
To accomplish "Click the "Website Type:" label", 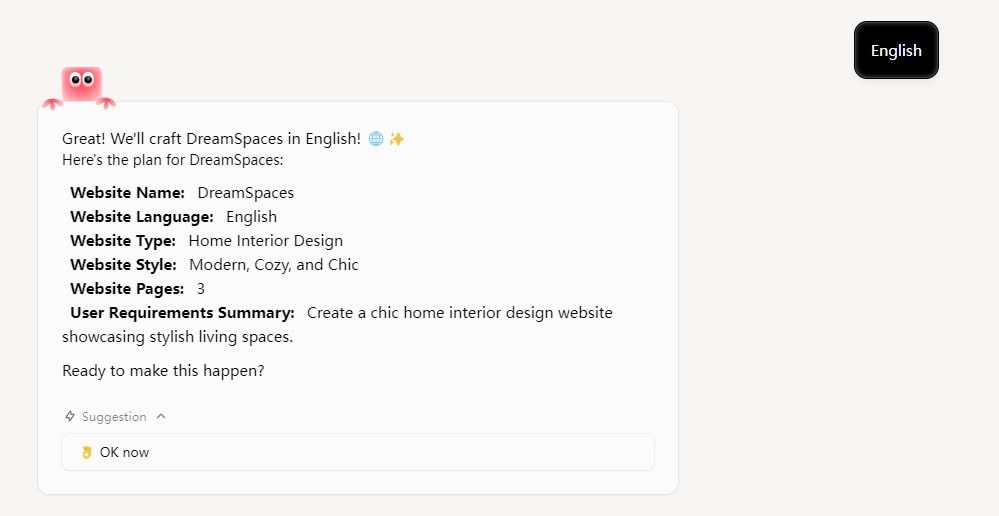I will pyautogui.click(x=122, y=240).
